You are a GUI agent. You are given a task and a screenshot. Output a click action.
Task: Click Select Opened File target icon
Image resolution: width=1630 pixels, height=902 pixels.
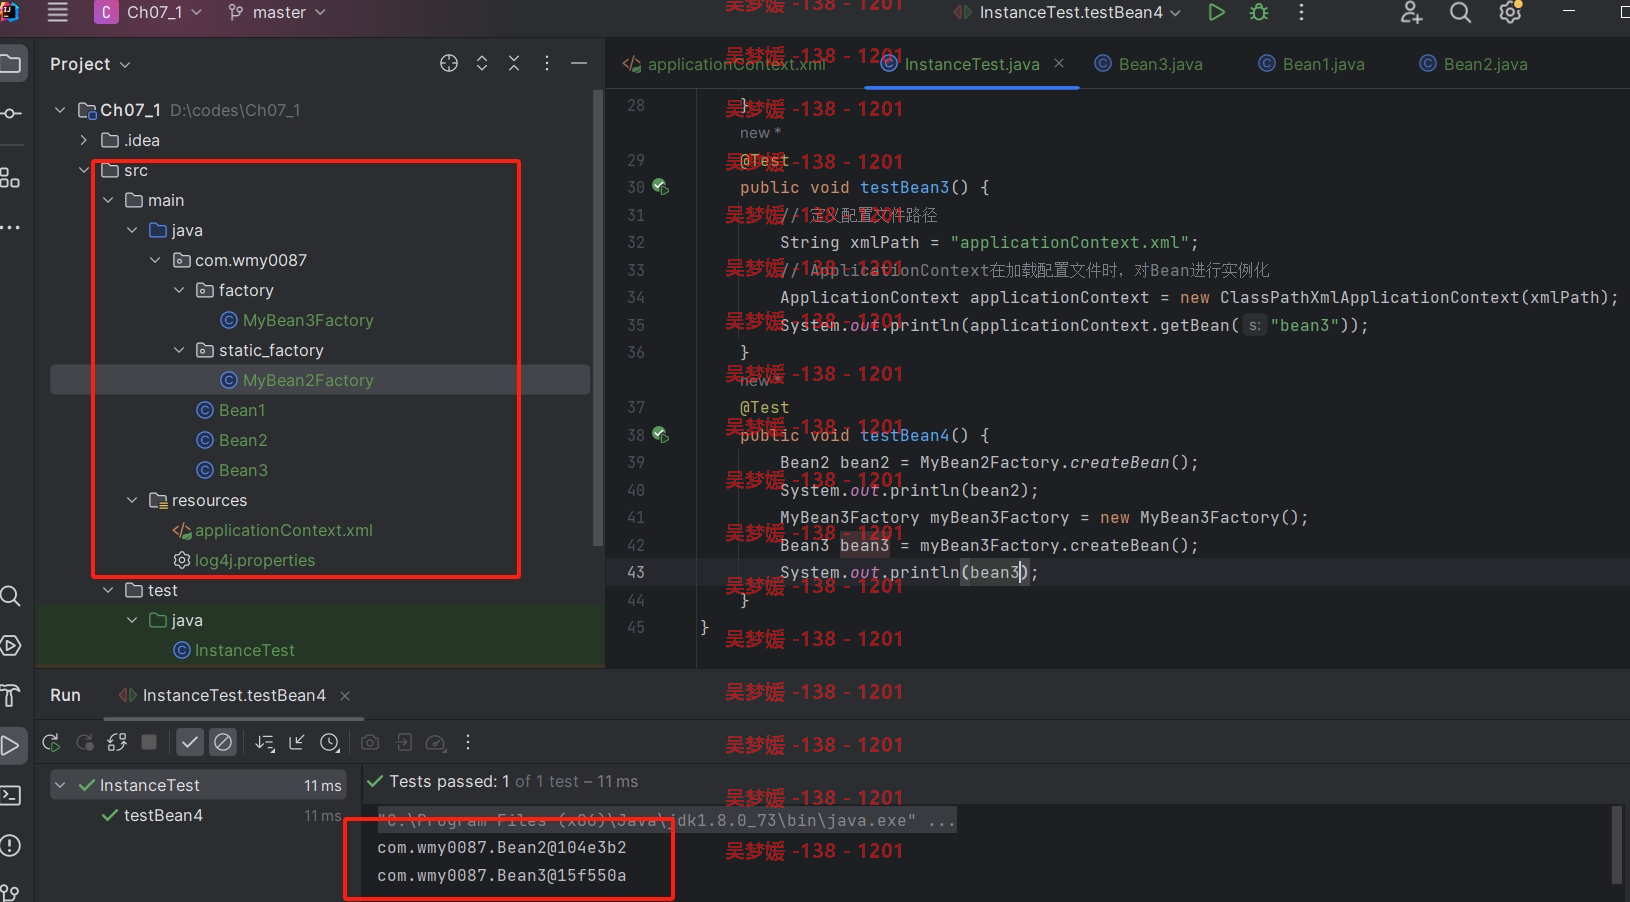449,63
